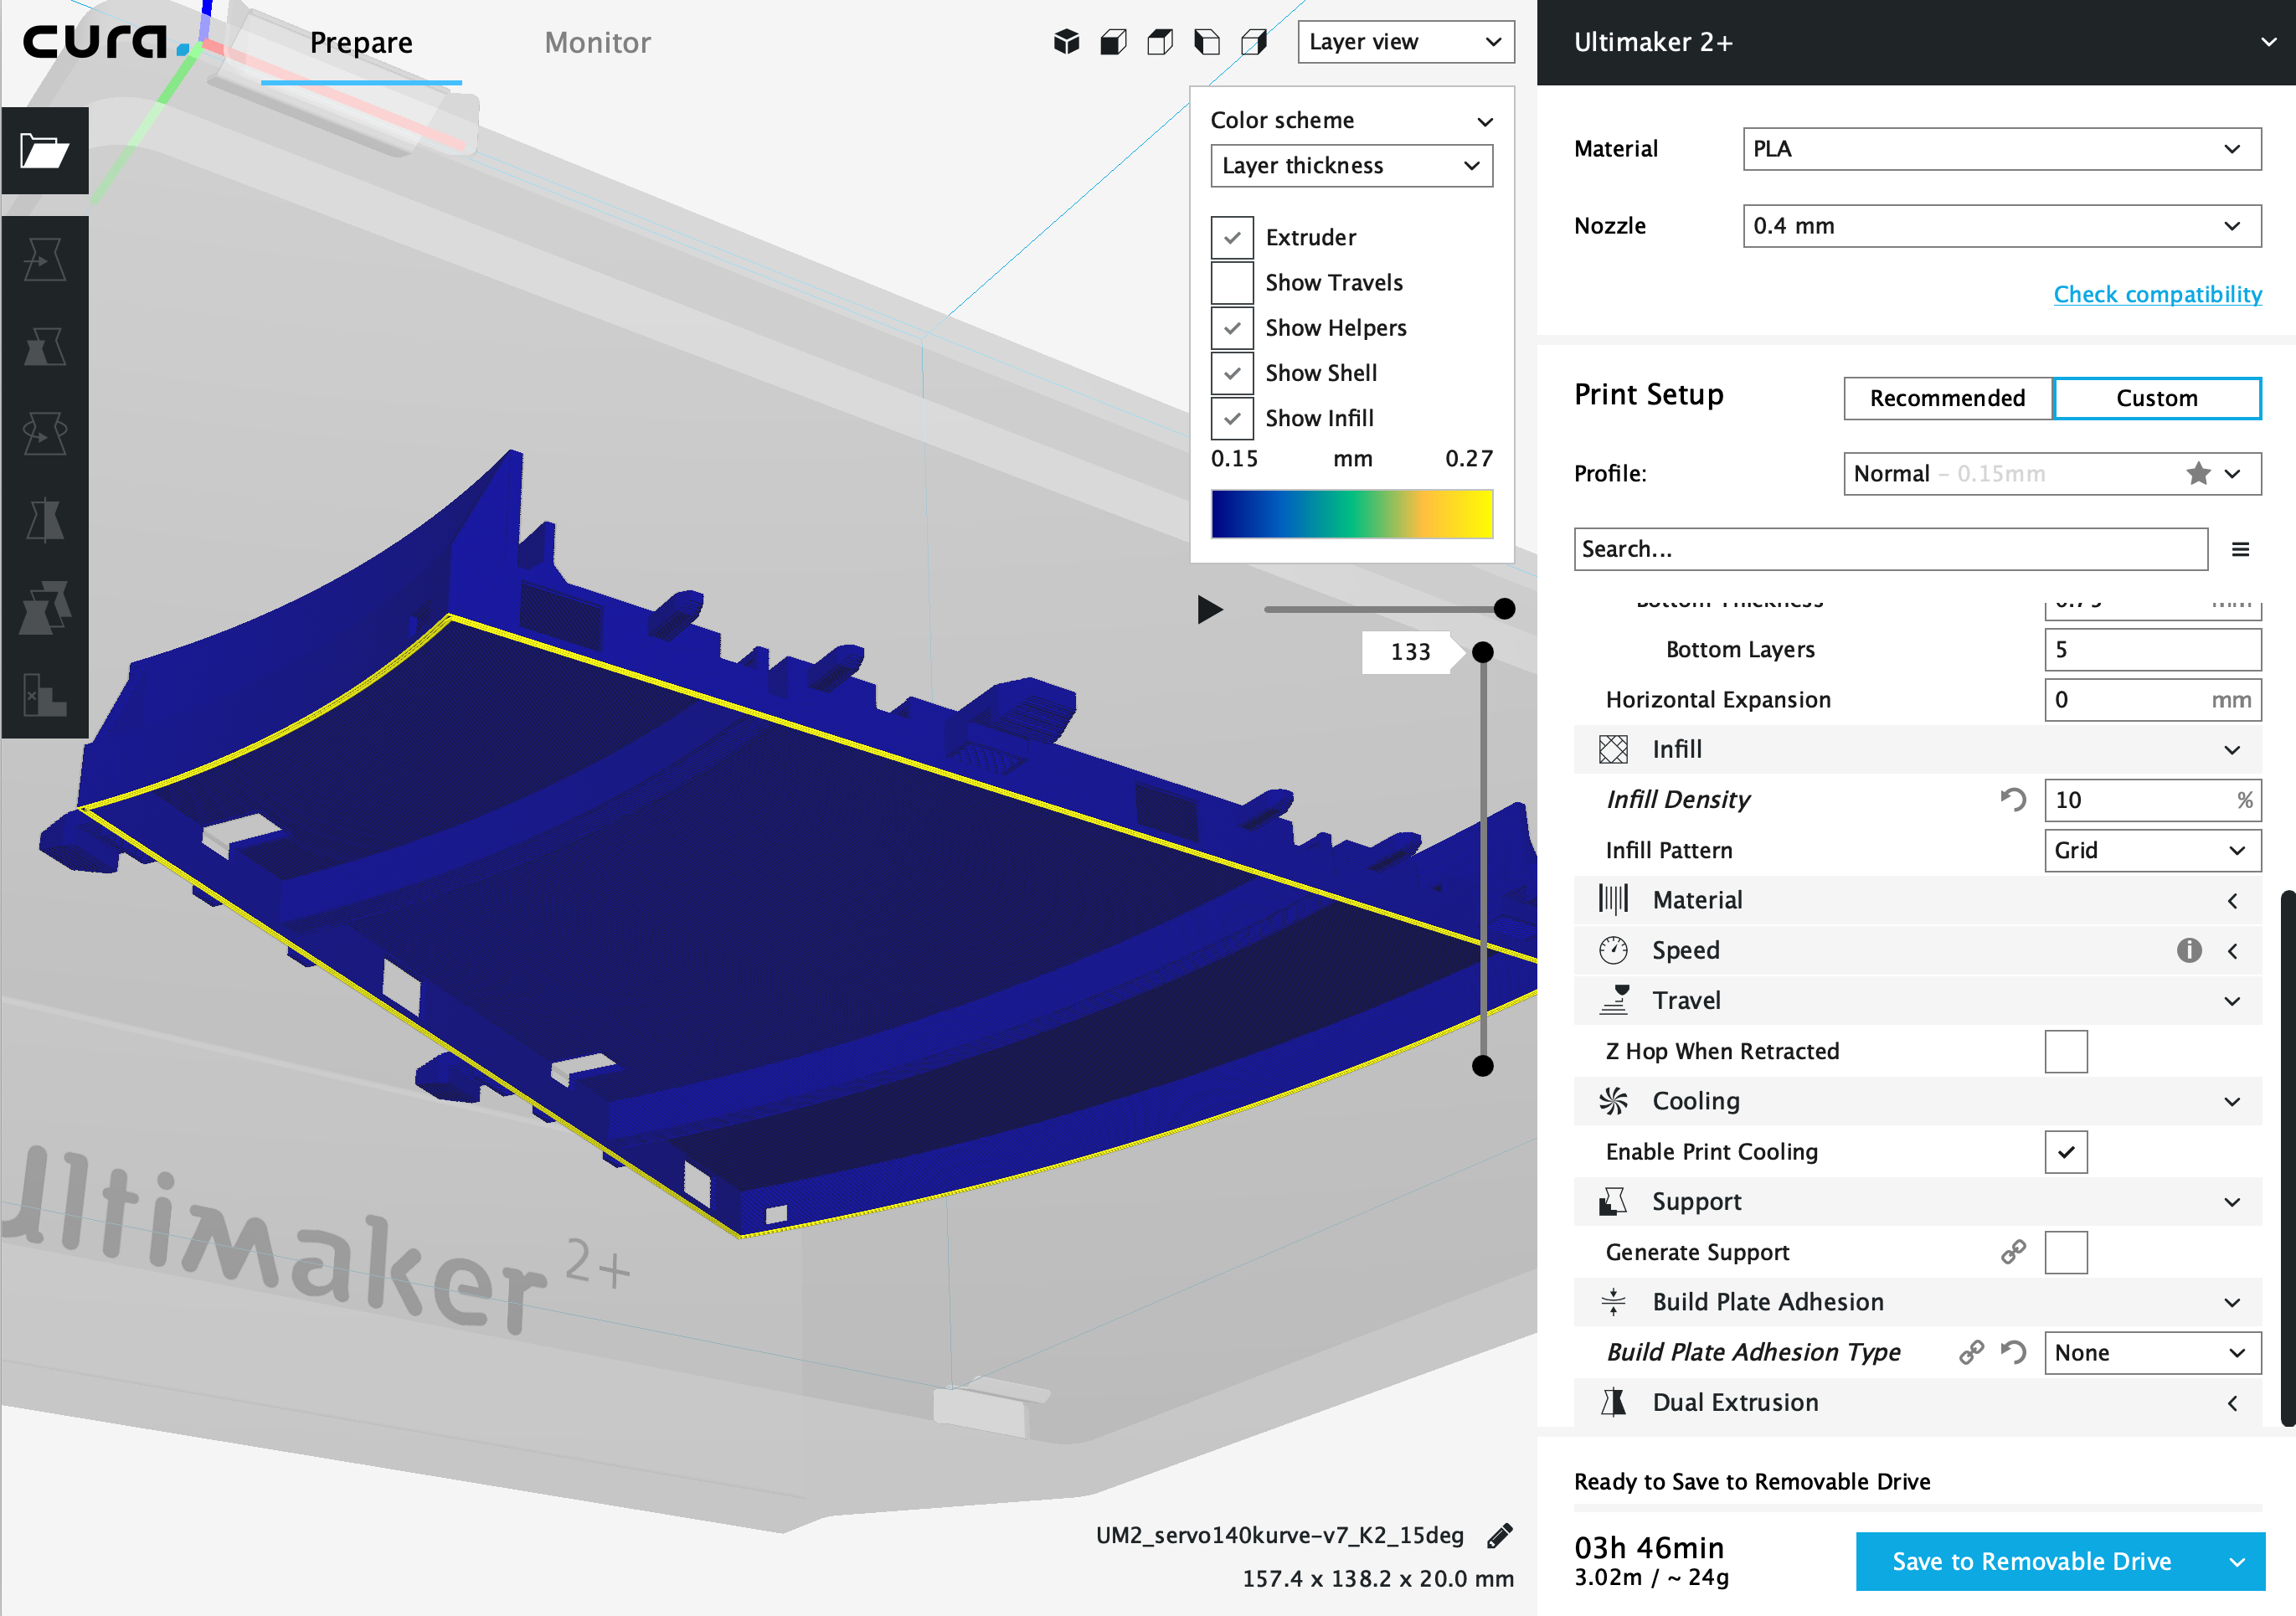This screenshot has height=1616, width=2296.
Task: Play the layer simulation
Action: tap(1210, 609)
